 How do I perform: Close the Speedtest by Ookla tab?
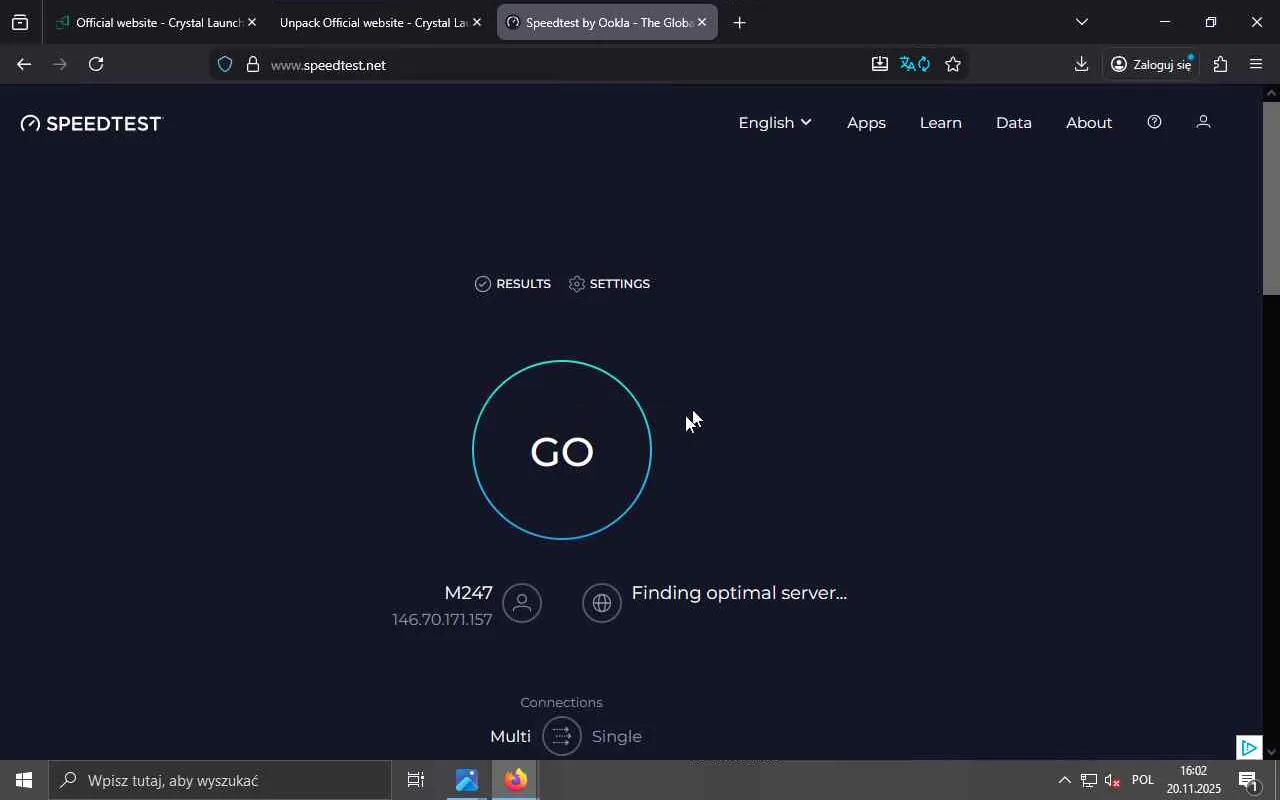click(x=702, y=22)
